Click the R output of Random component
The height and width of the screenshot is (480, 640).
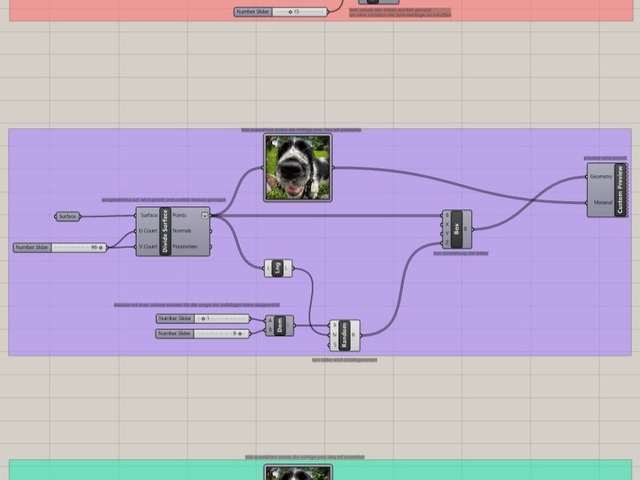354,335
